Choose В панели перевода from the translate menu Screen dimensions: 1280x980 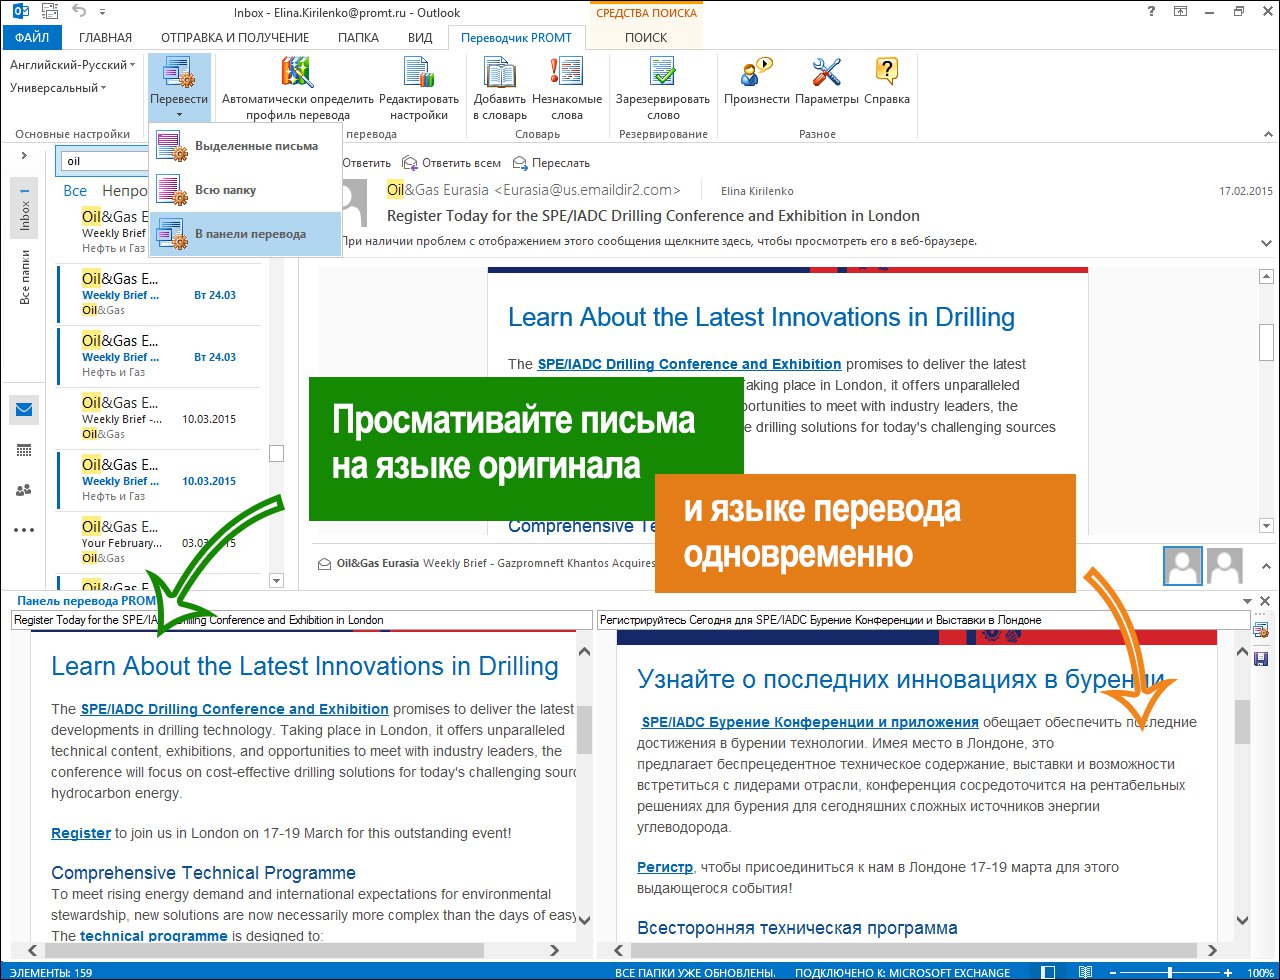pyautogui.click(x=244, y=234)
